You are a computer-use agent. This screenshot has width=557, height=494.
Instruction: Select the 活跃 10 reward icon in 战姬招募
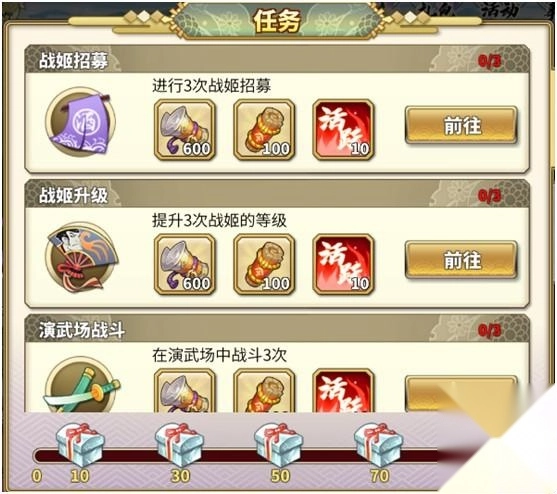coord(343,130)
